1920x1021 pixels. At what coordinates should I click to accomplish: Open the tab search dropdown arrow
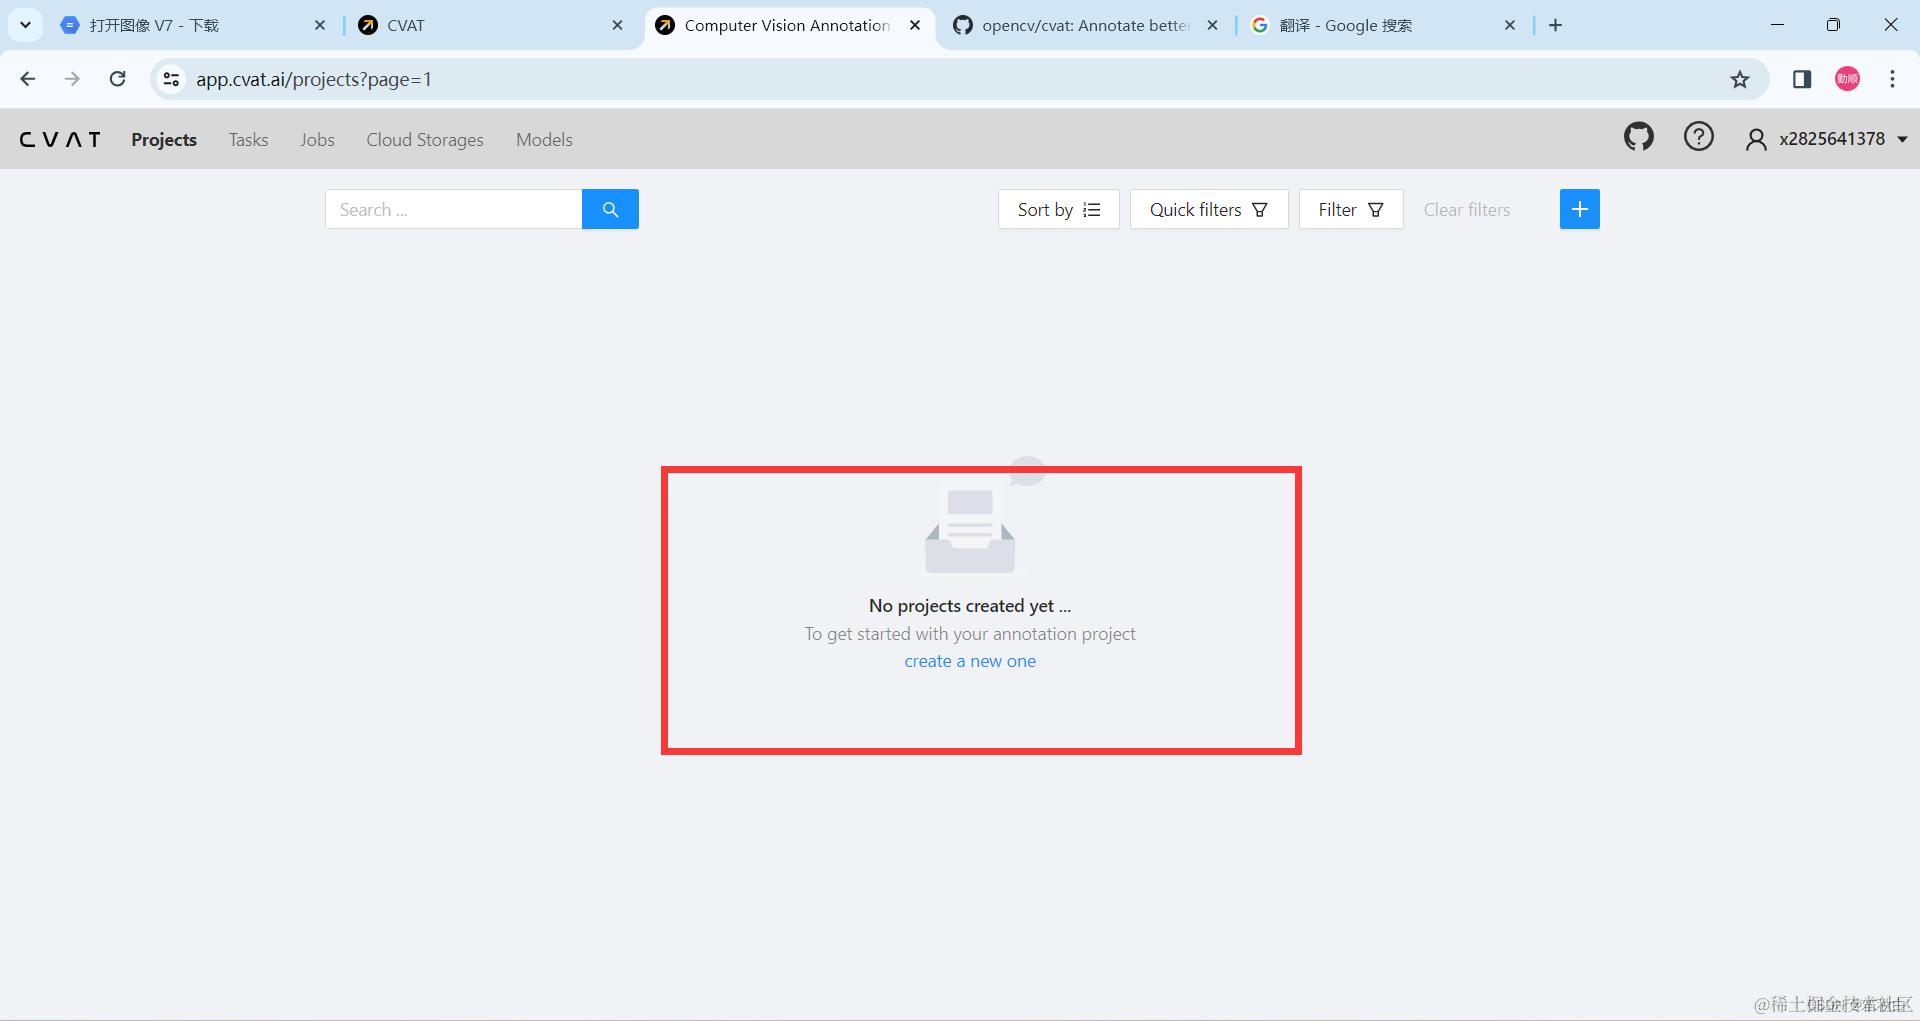[25, 25]
